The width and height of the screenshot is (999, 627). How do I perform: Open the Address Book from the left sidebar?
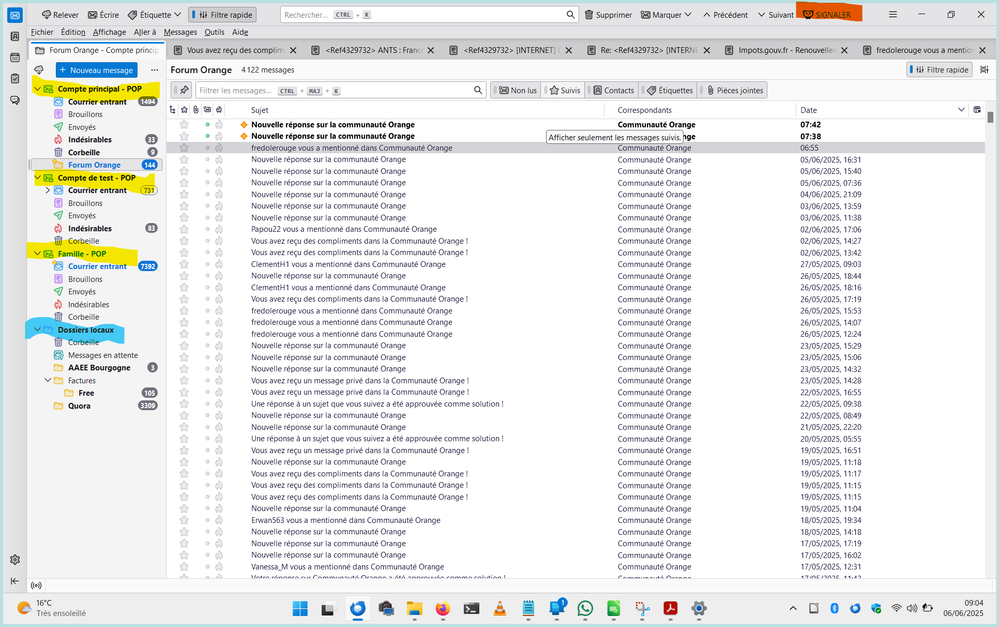pos(14,36)
